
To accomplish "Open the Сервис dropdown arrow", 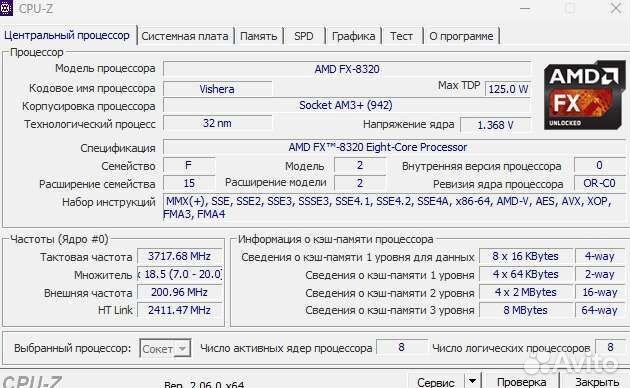I will coord(473,382).
